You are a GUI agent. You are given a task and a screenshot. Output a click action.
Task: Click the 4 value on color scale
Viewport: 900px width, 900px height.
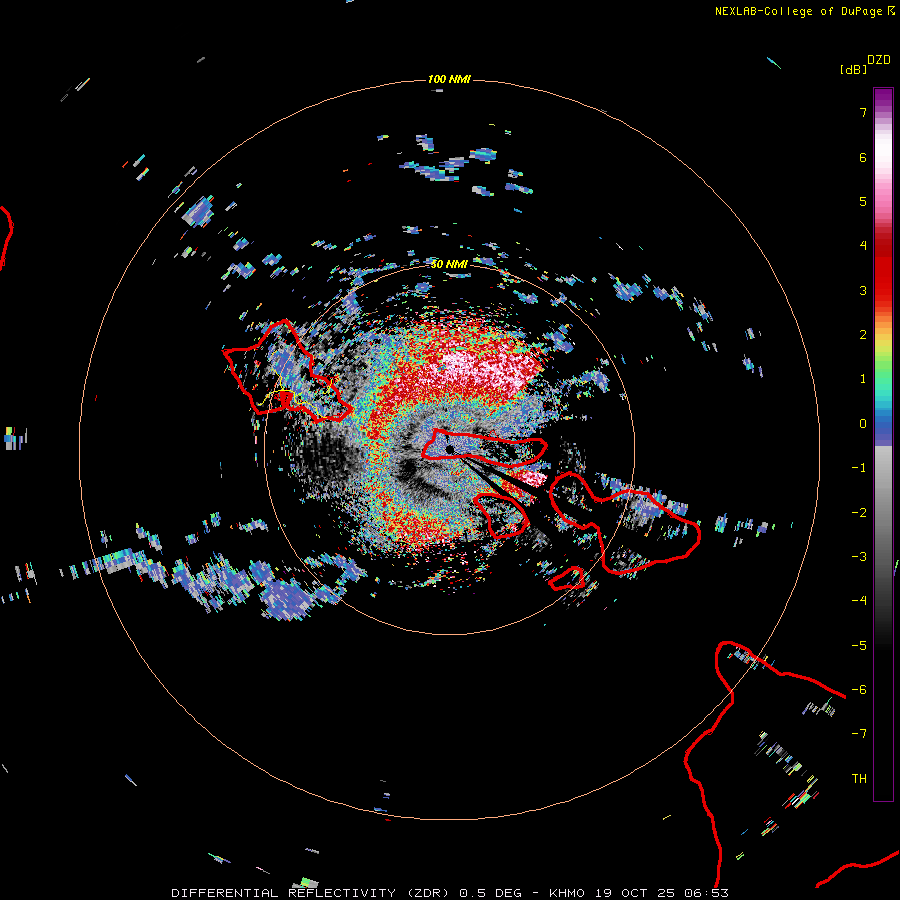863,246
